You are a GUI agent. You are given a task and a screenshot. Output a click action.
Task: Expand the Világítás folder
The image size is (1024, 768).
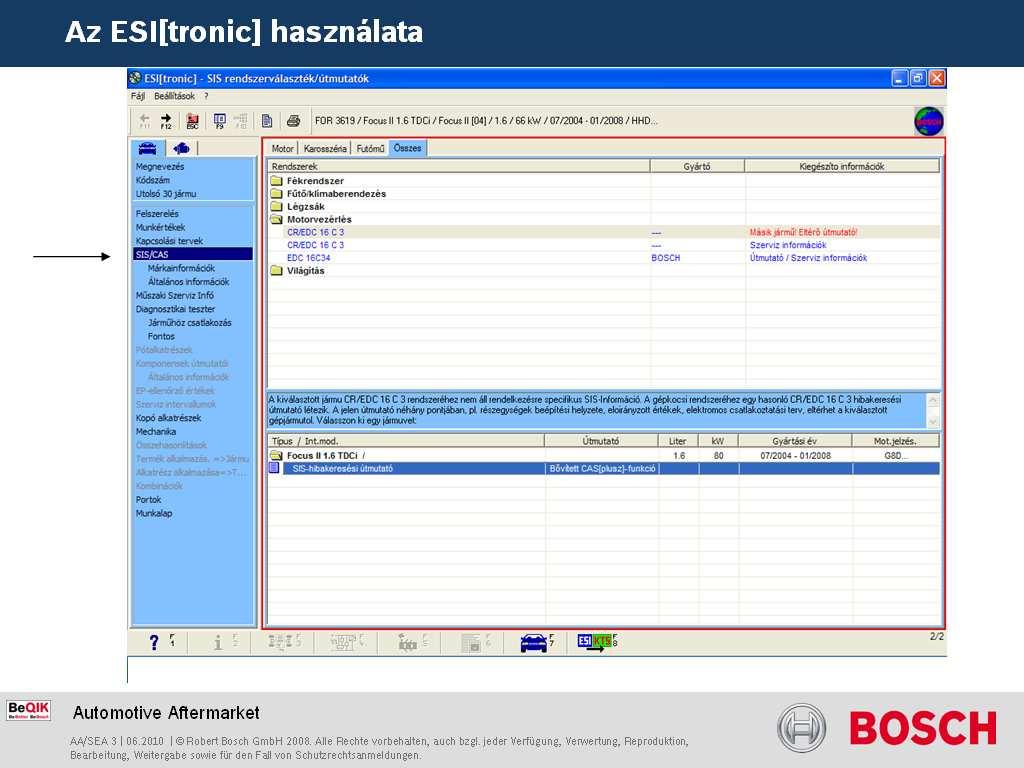tap(276, 270)
